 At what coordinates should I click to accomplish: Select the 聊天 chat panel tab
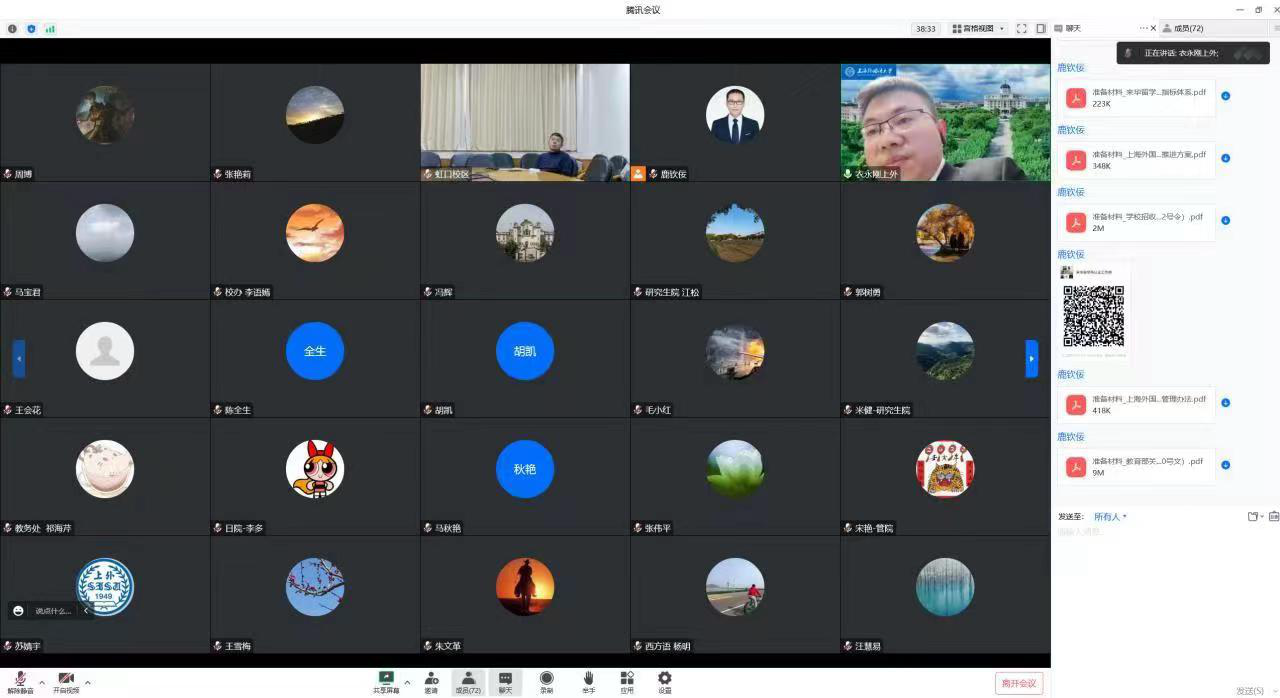point(1072,29)
